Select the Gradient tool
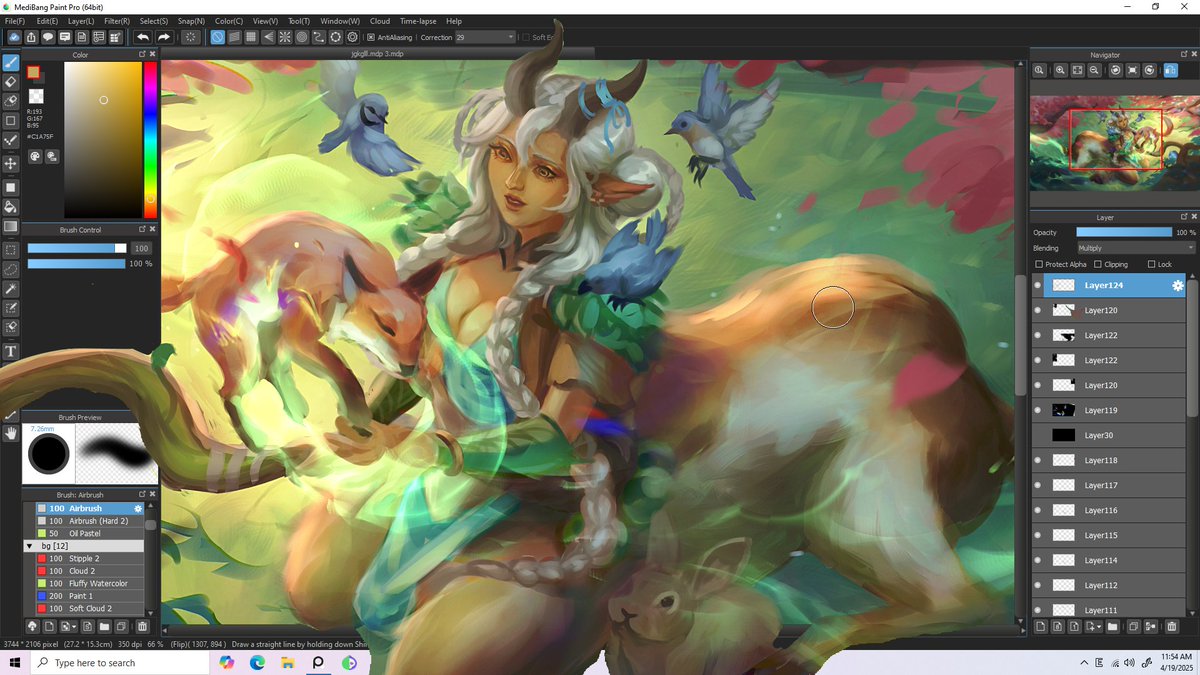Image resolution: width=1200 pixels, height=675 pixels. point(11,227)
